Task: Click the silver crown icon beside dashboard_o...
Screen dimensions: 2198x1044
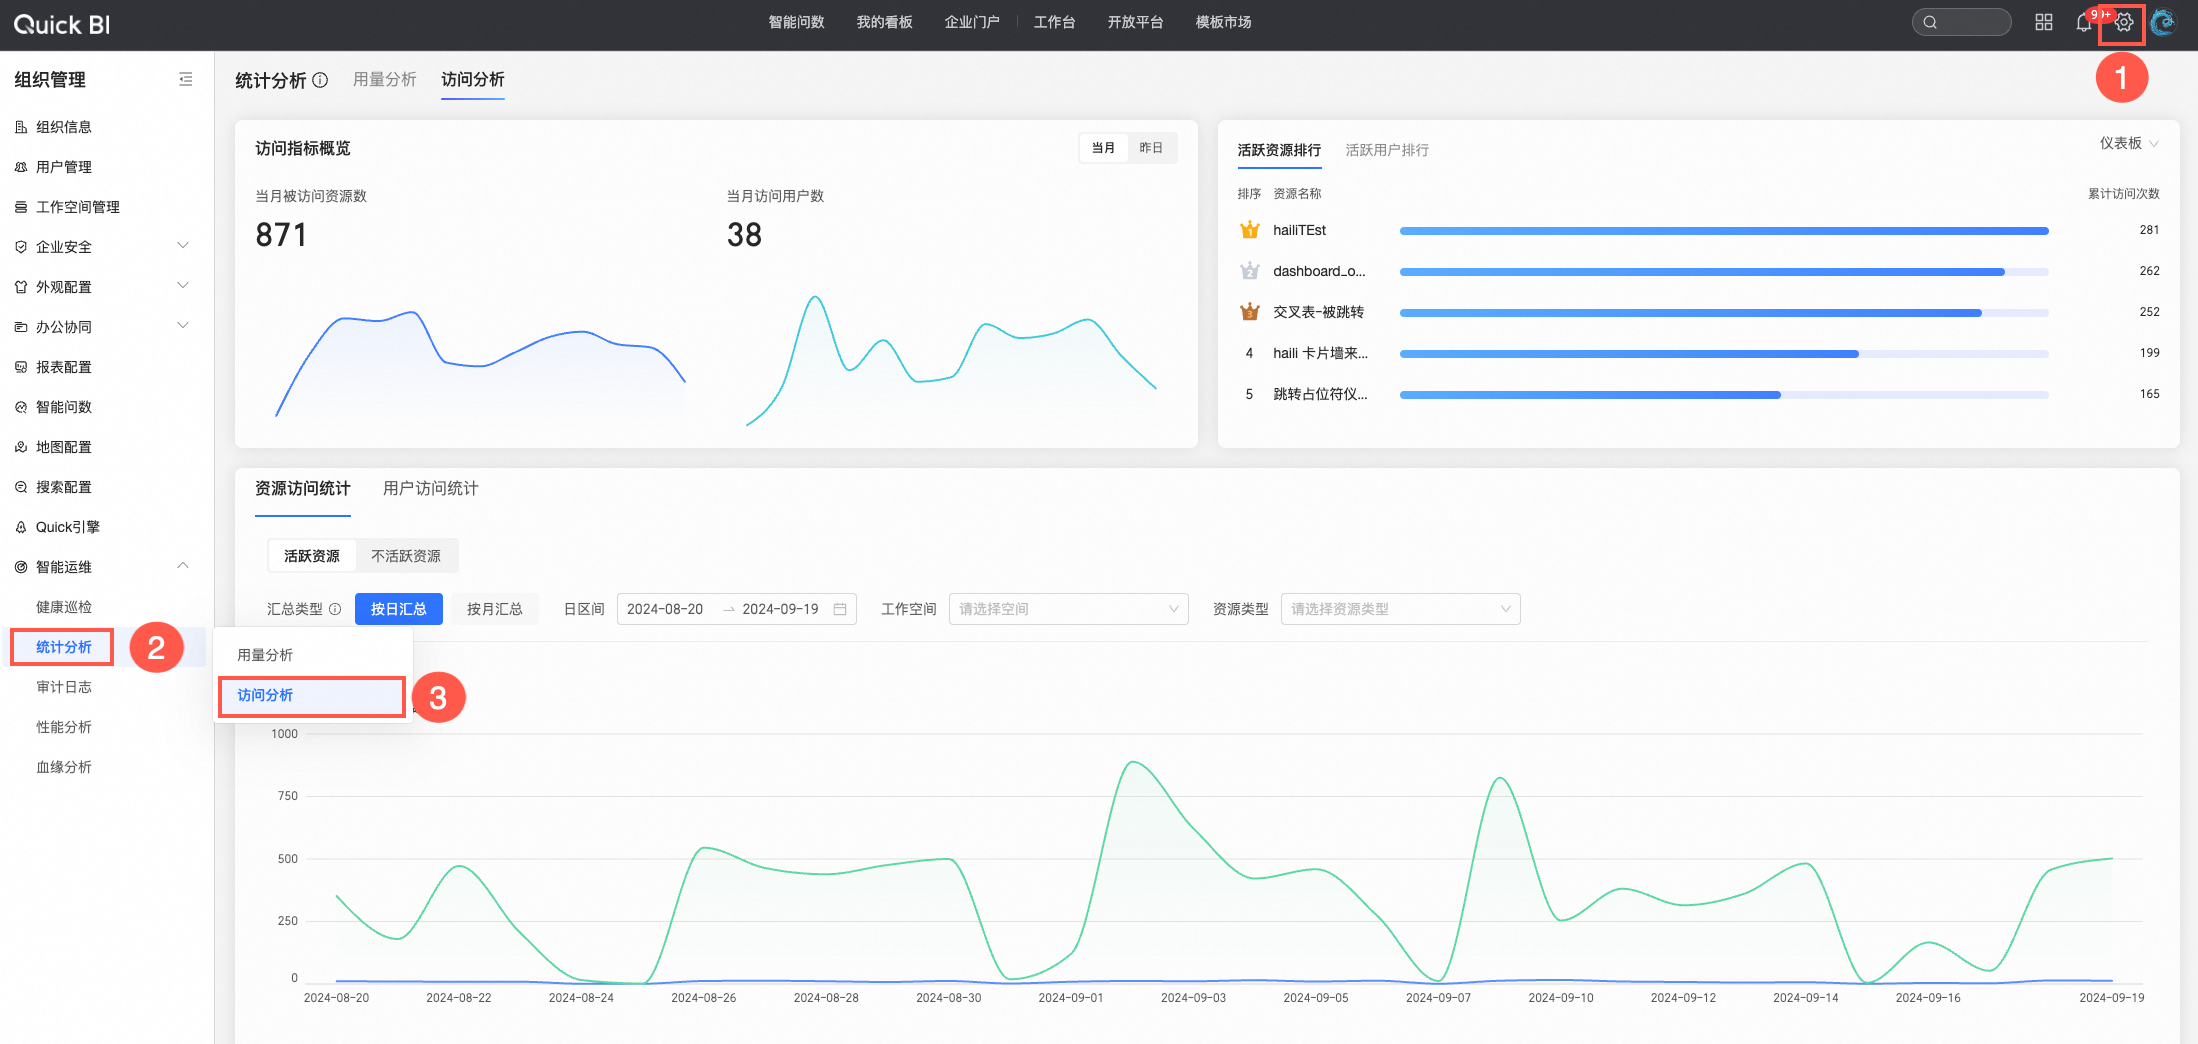Action: 1249,271
